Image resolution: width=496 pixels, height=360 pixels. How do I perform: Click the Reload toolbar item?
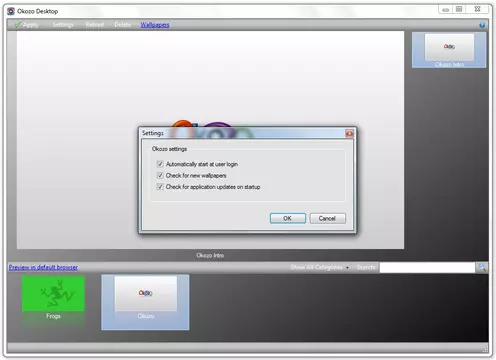(x=94, y=25)
